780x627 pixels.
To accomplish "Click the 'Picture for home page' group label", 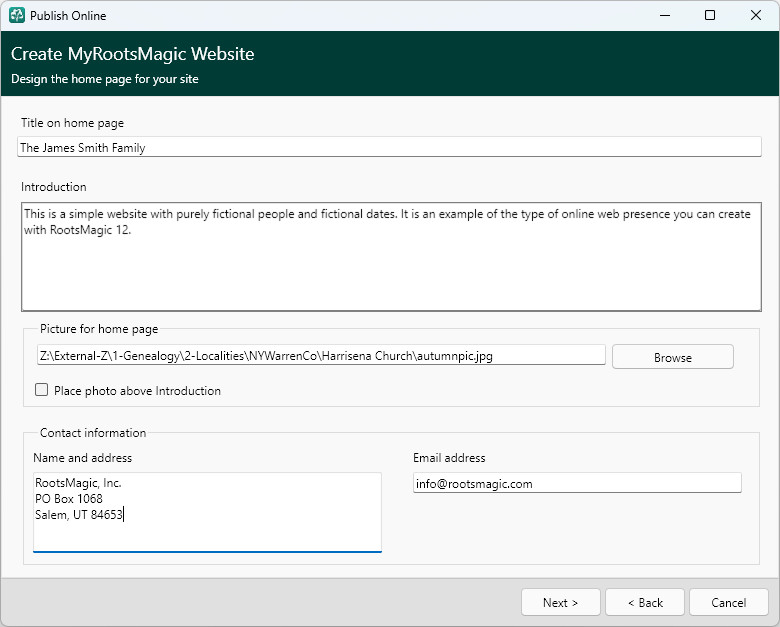I will [99, 329].
